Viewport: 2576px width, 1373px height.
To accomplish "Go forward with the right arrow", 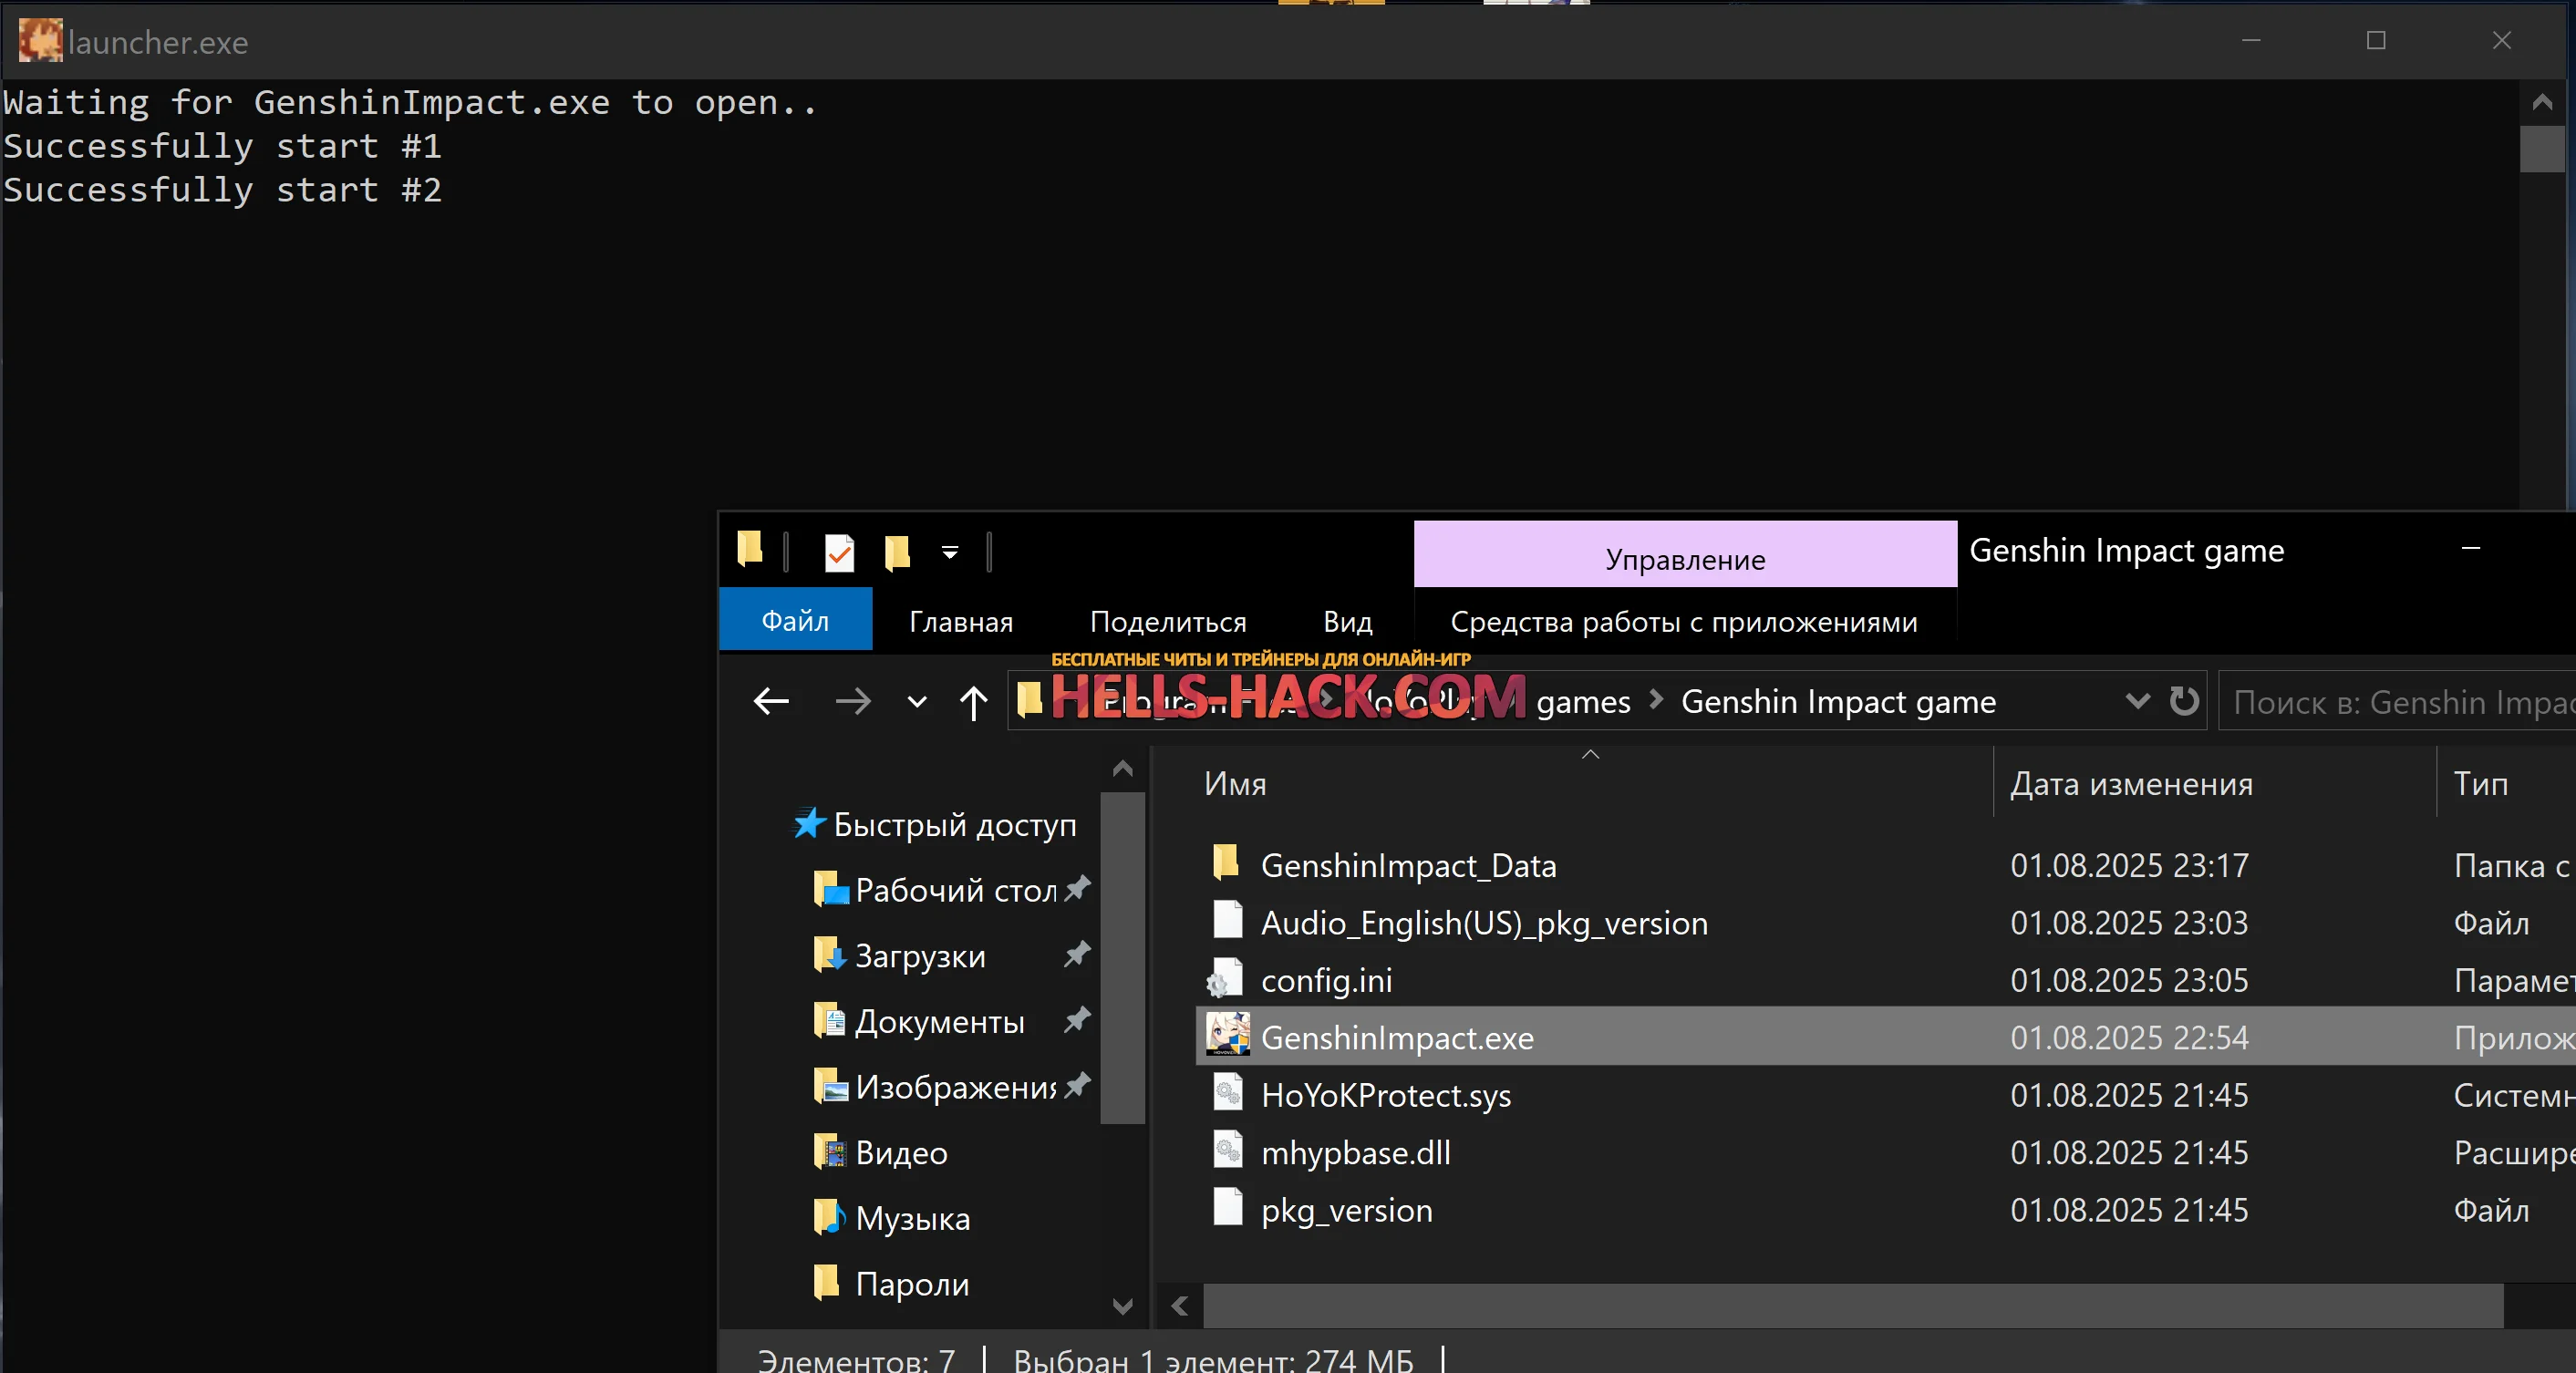I will (852, 701).
